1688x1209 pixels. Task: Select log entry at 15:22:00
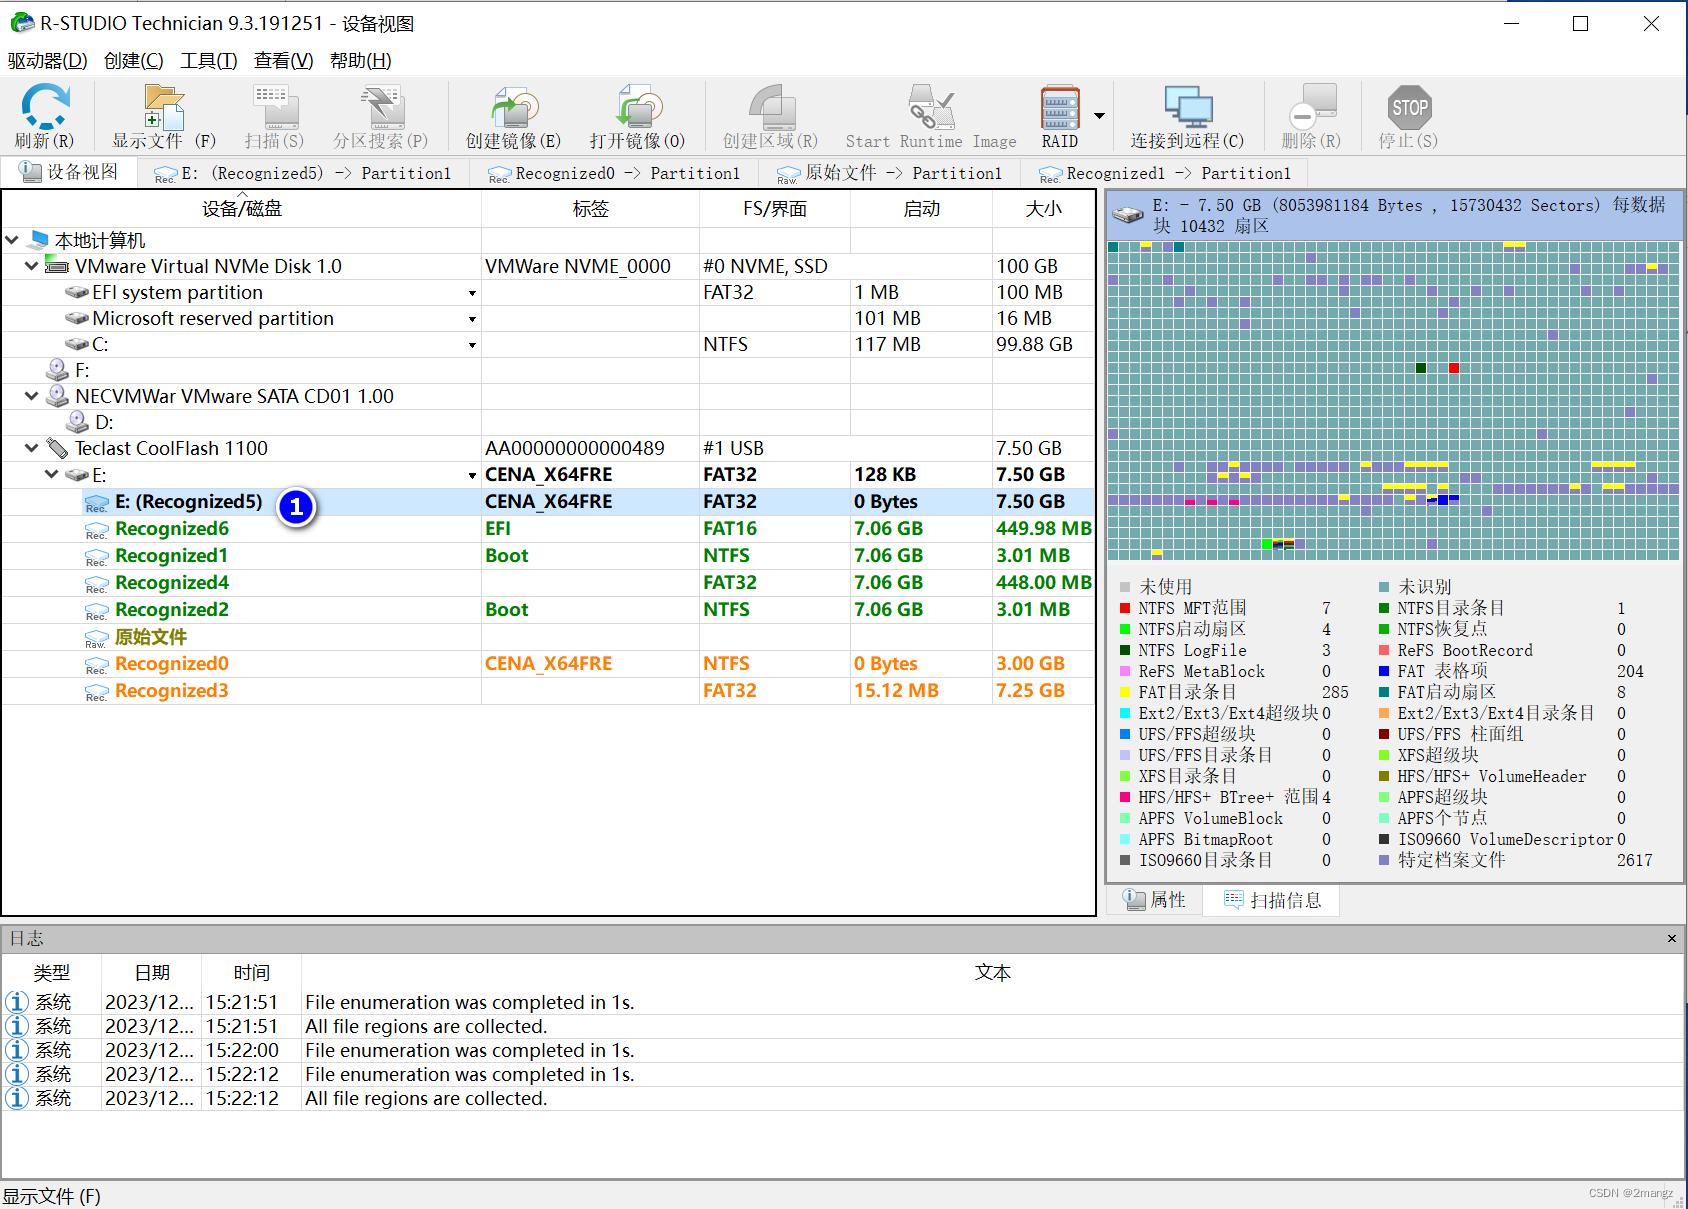[x=842, y=1050]
